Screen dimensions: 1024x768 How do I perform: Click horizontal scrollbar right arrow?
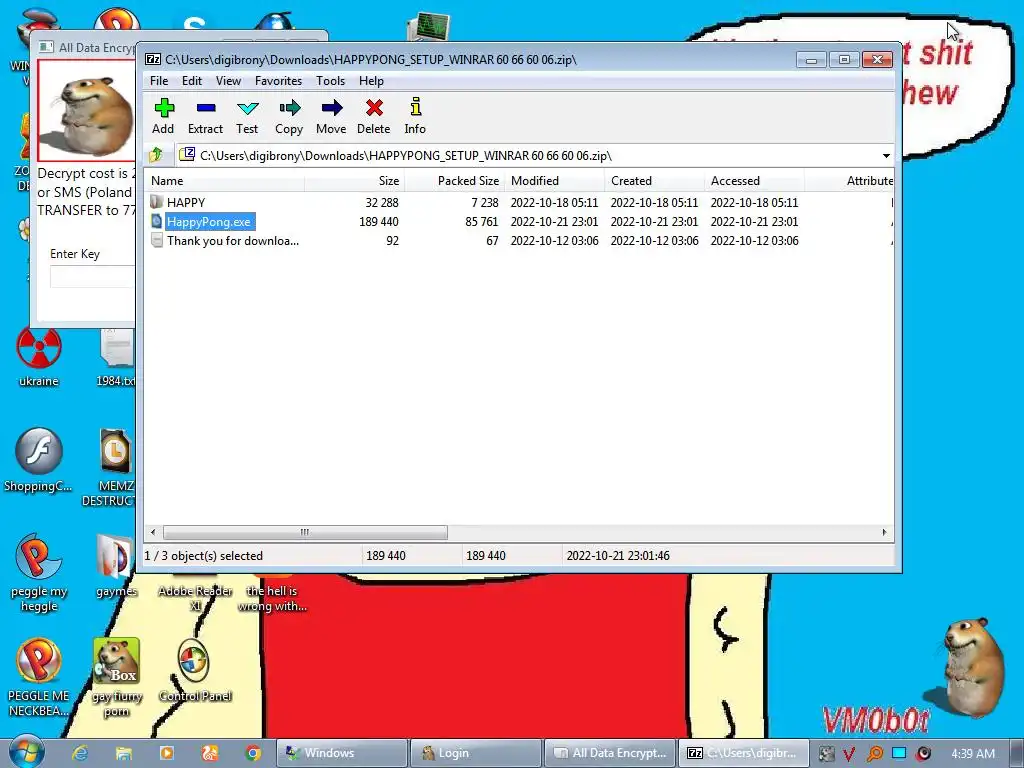coord(884,532)
